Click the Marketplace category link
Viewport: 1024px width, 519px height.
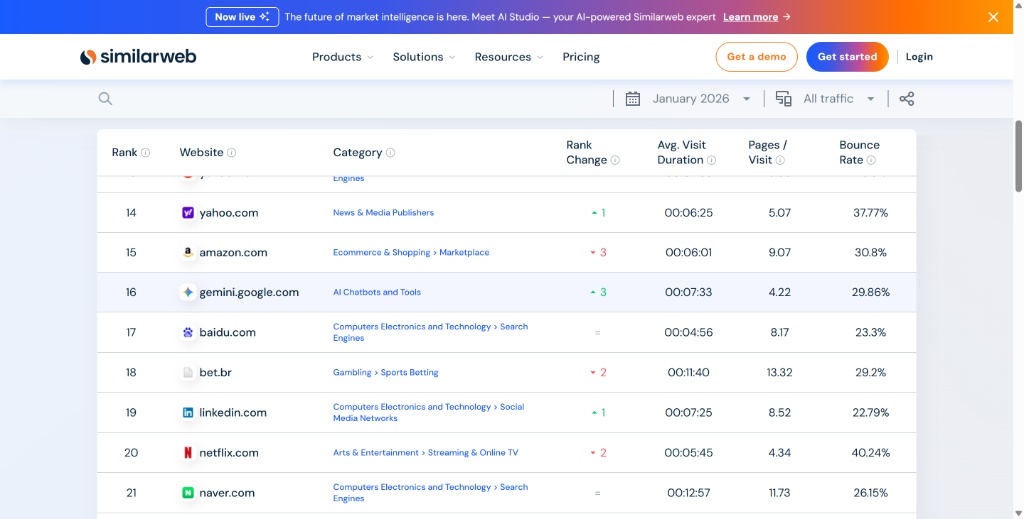(x=464, y=253)
